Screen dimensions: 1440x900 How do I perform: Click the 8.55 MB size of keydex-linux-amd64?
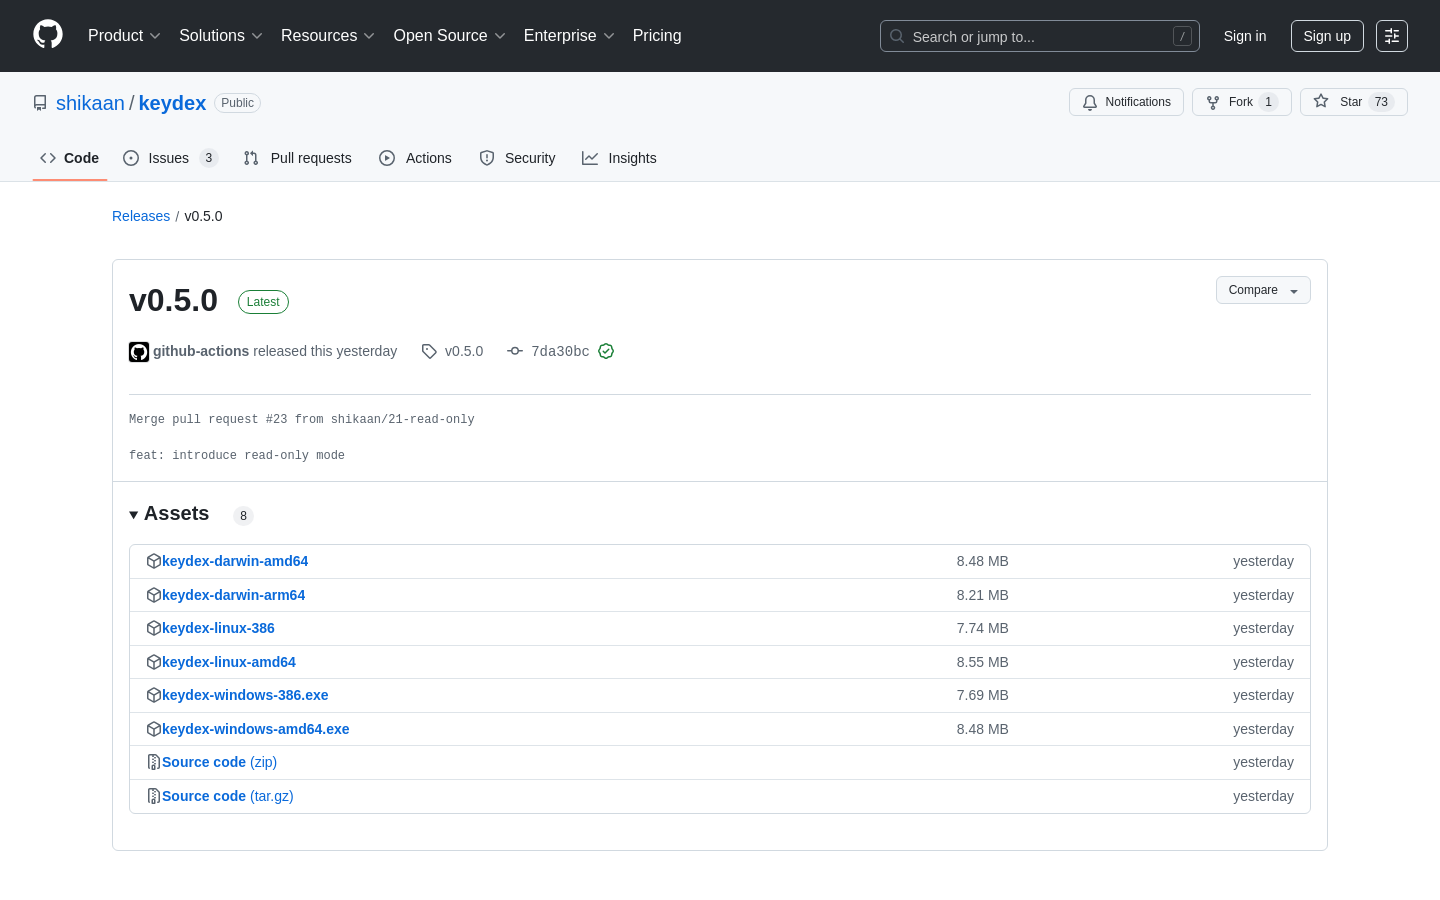(982, 662)
